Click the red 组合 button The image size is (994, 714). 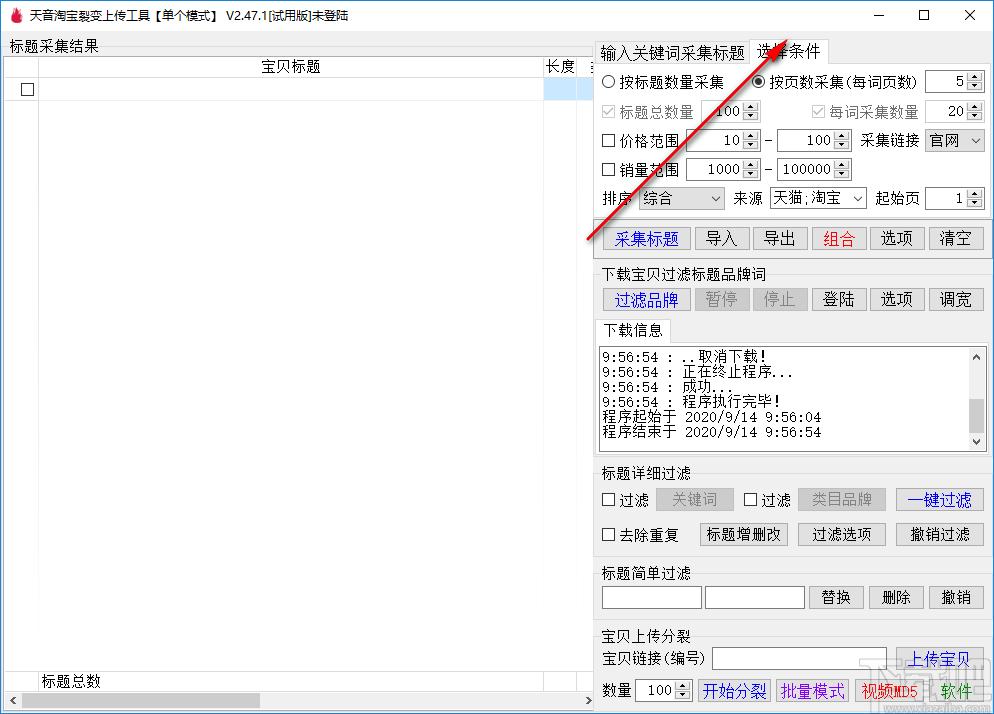pyautogui.click(x=839, y=239)
